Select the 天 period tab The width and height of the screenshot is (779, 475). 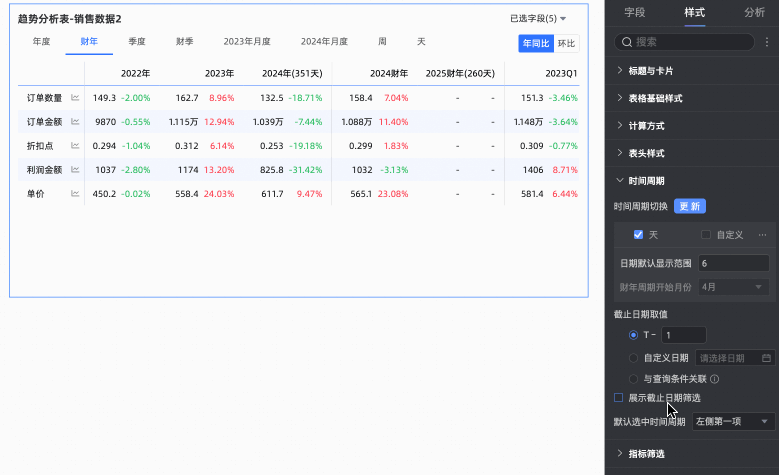click(421, 42)
